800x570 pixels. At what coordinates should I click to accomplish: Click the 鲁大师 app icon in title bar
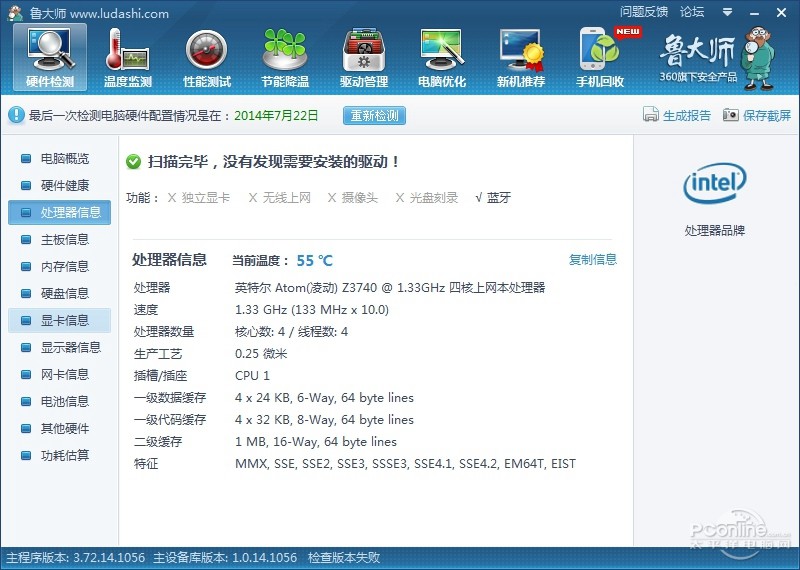(15, 13)
